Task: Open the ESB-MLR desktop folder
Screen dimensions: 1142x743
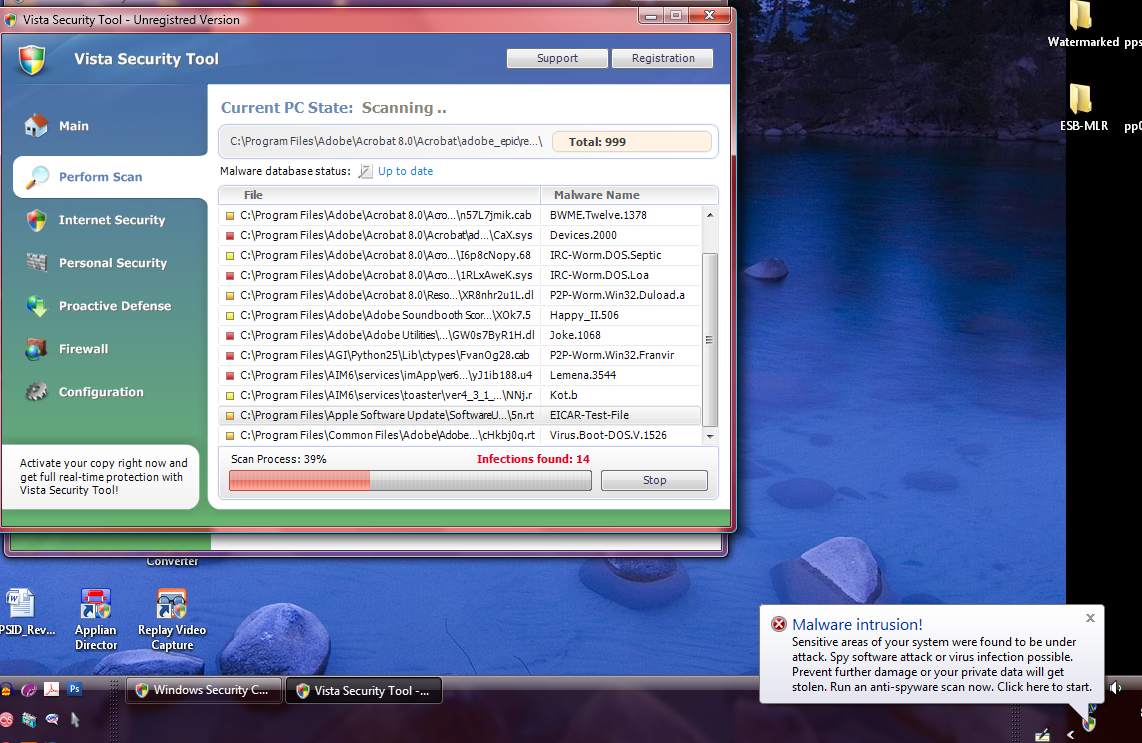Action: (1082, 99)
